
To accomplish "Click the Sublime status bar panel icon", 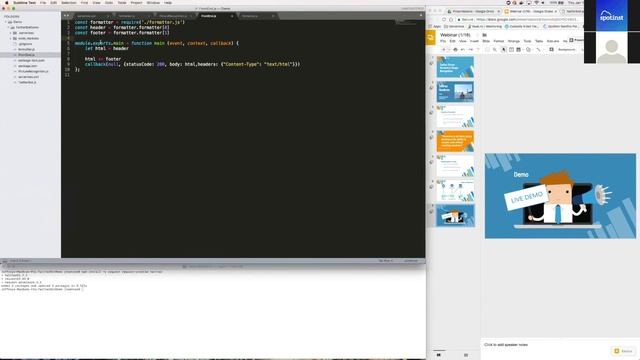I will 4,261.
